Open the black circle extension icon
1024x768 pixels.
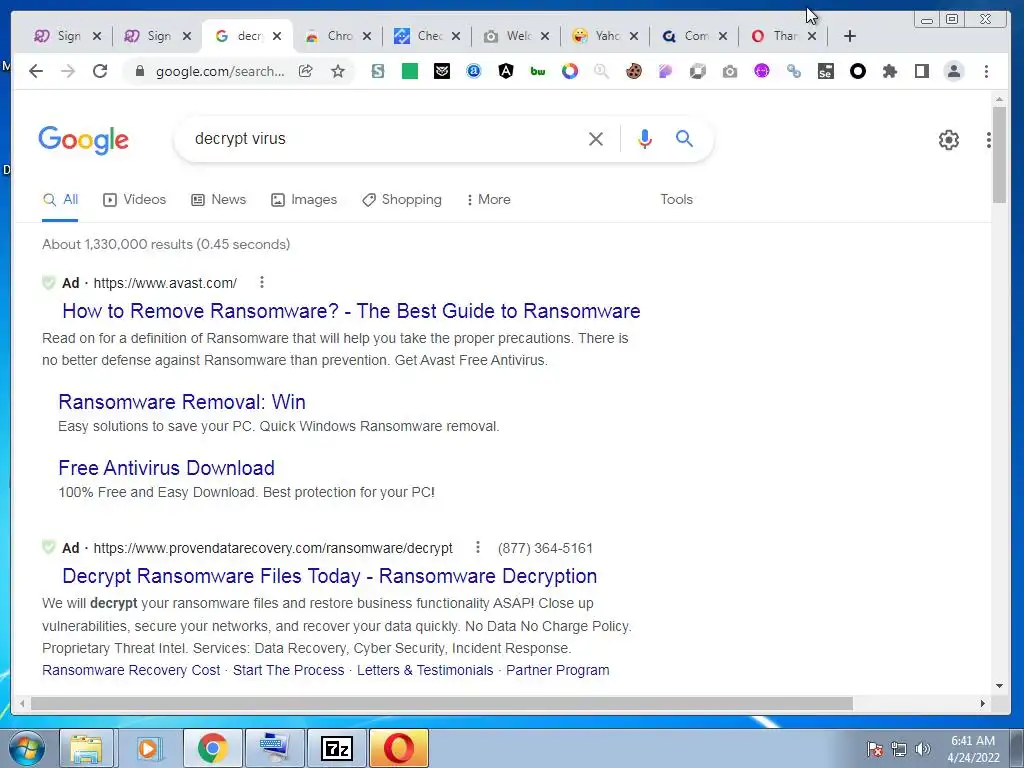(x=857, y=71)
